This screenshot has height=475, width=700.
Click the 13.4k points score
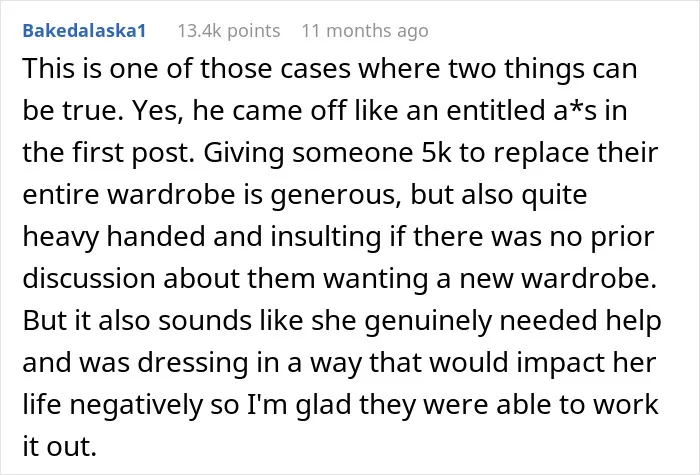click(229, 31)
